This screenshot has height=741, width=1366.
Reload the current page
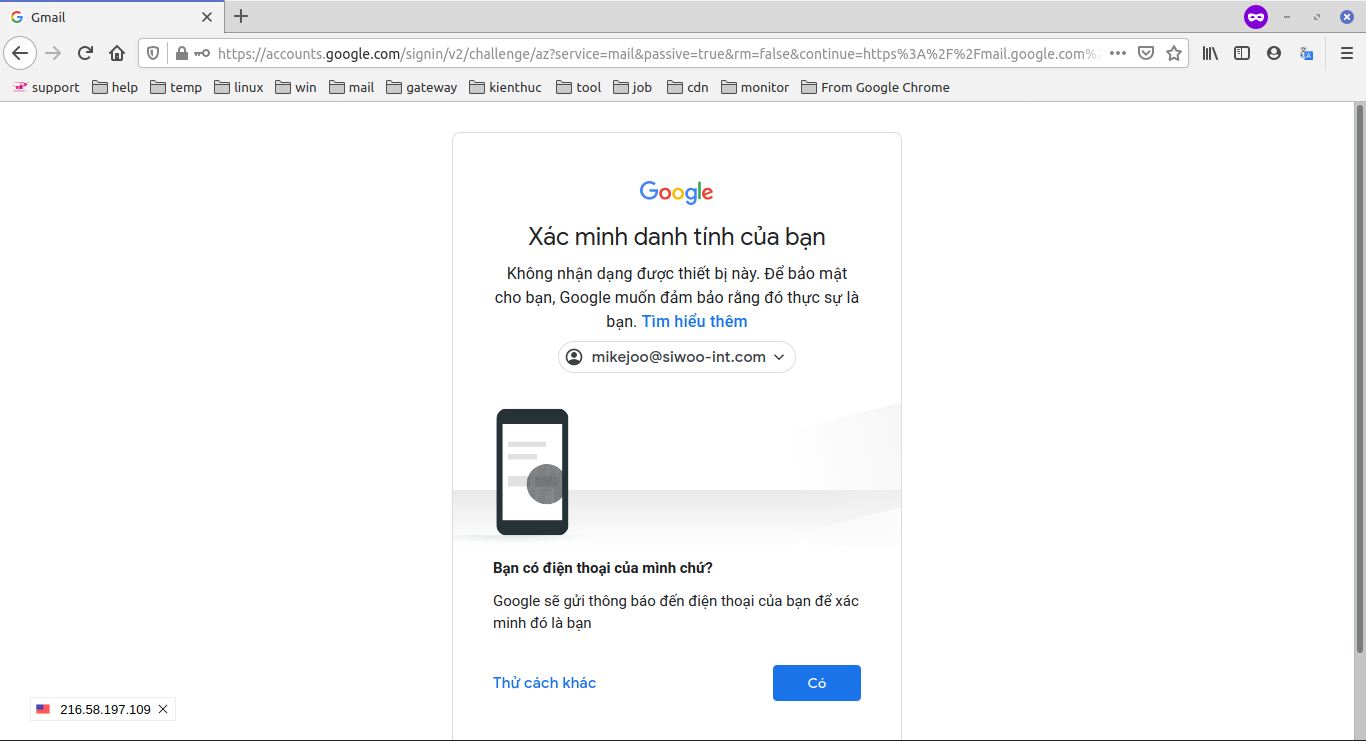(85, 53)
